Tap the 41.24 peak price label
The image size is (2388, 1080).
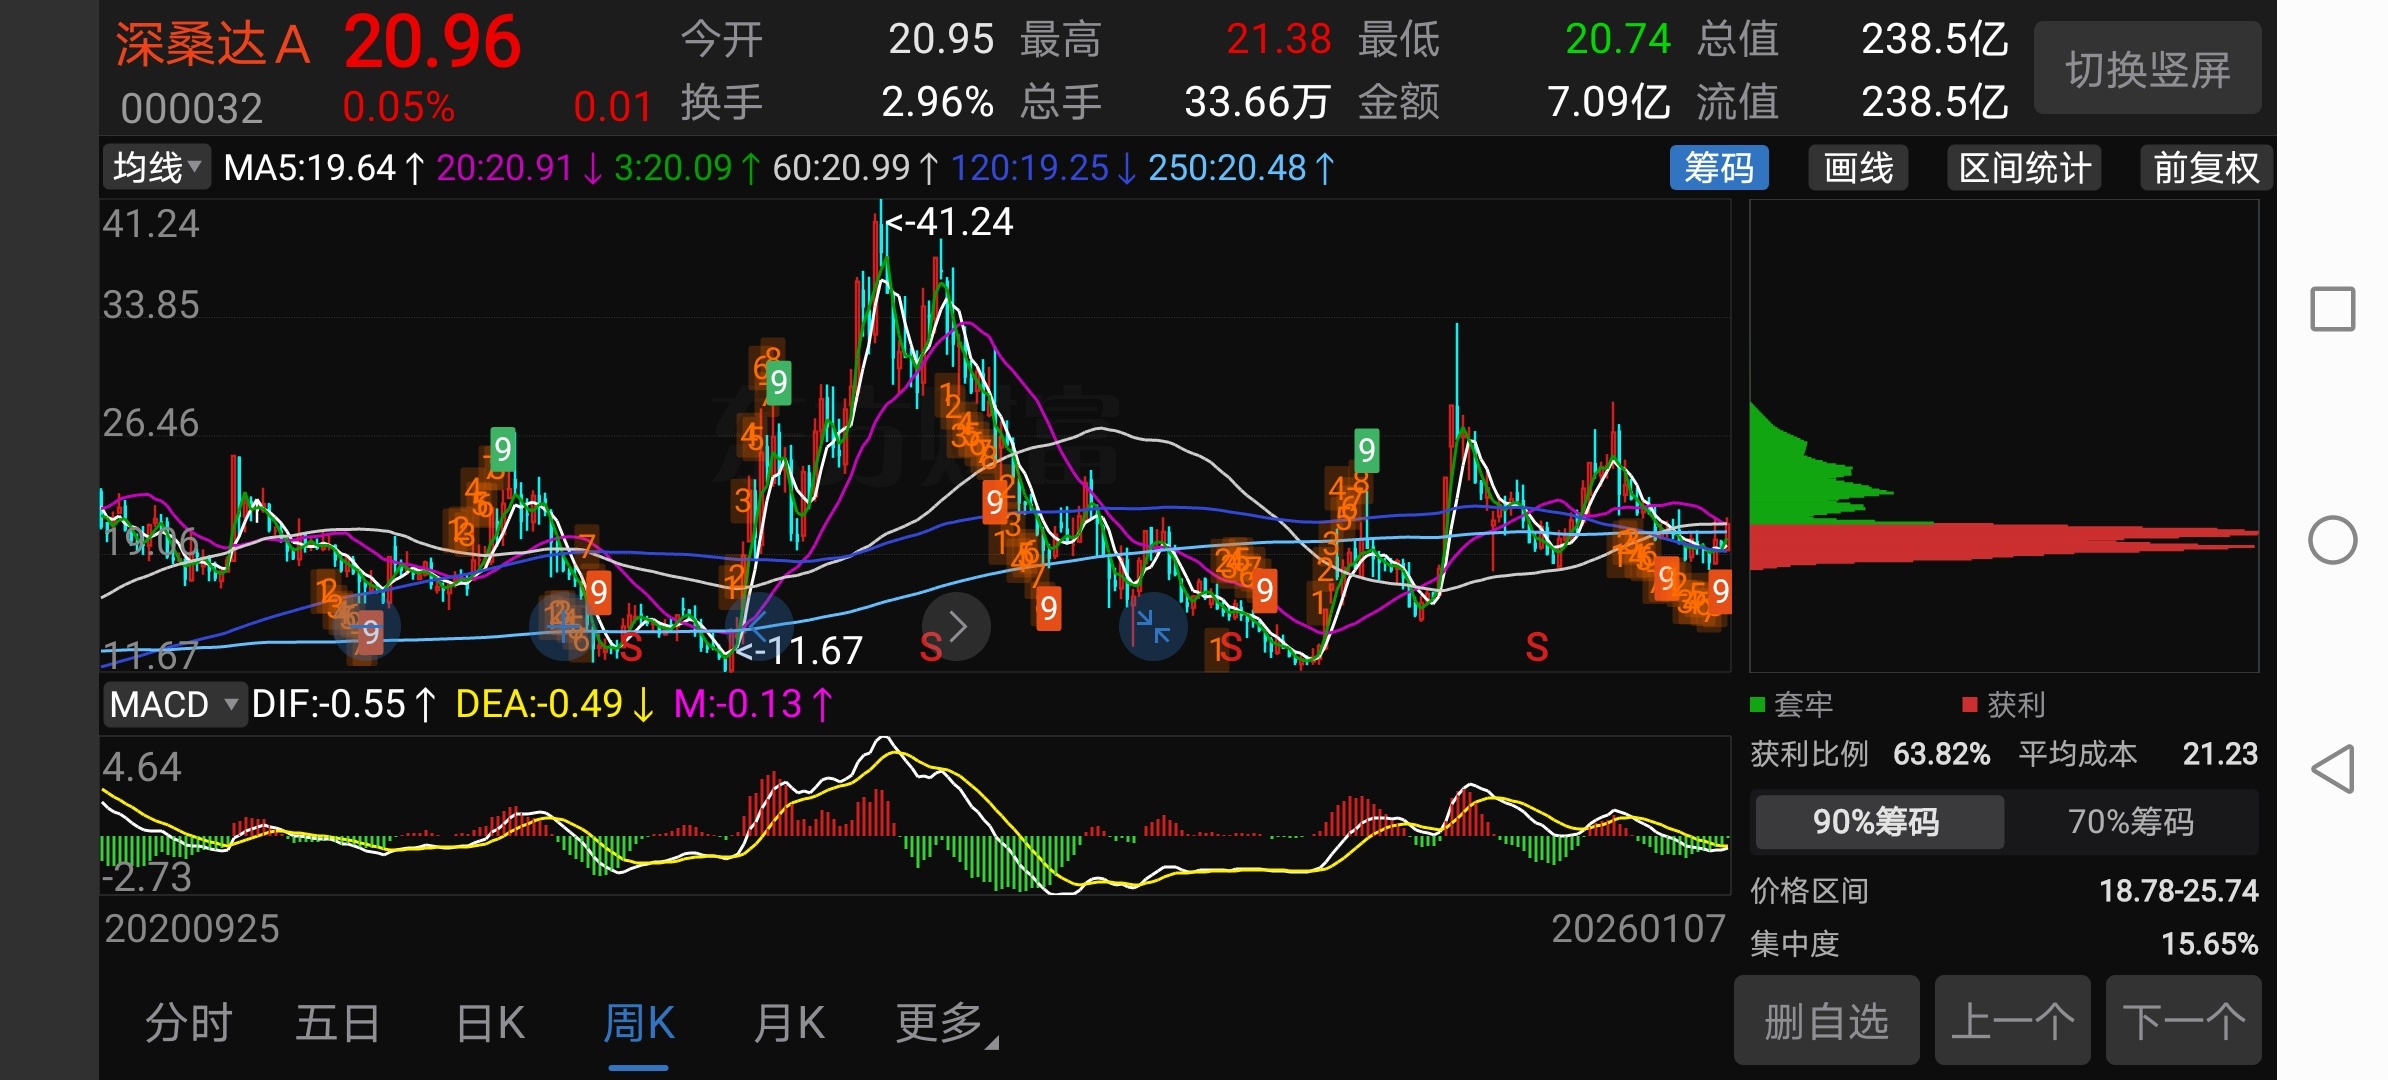point(950,222)
